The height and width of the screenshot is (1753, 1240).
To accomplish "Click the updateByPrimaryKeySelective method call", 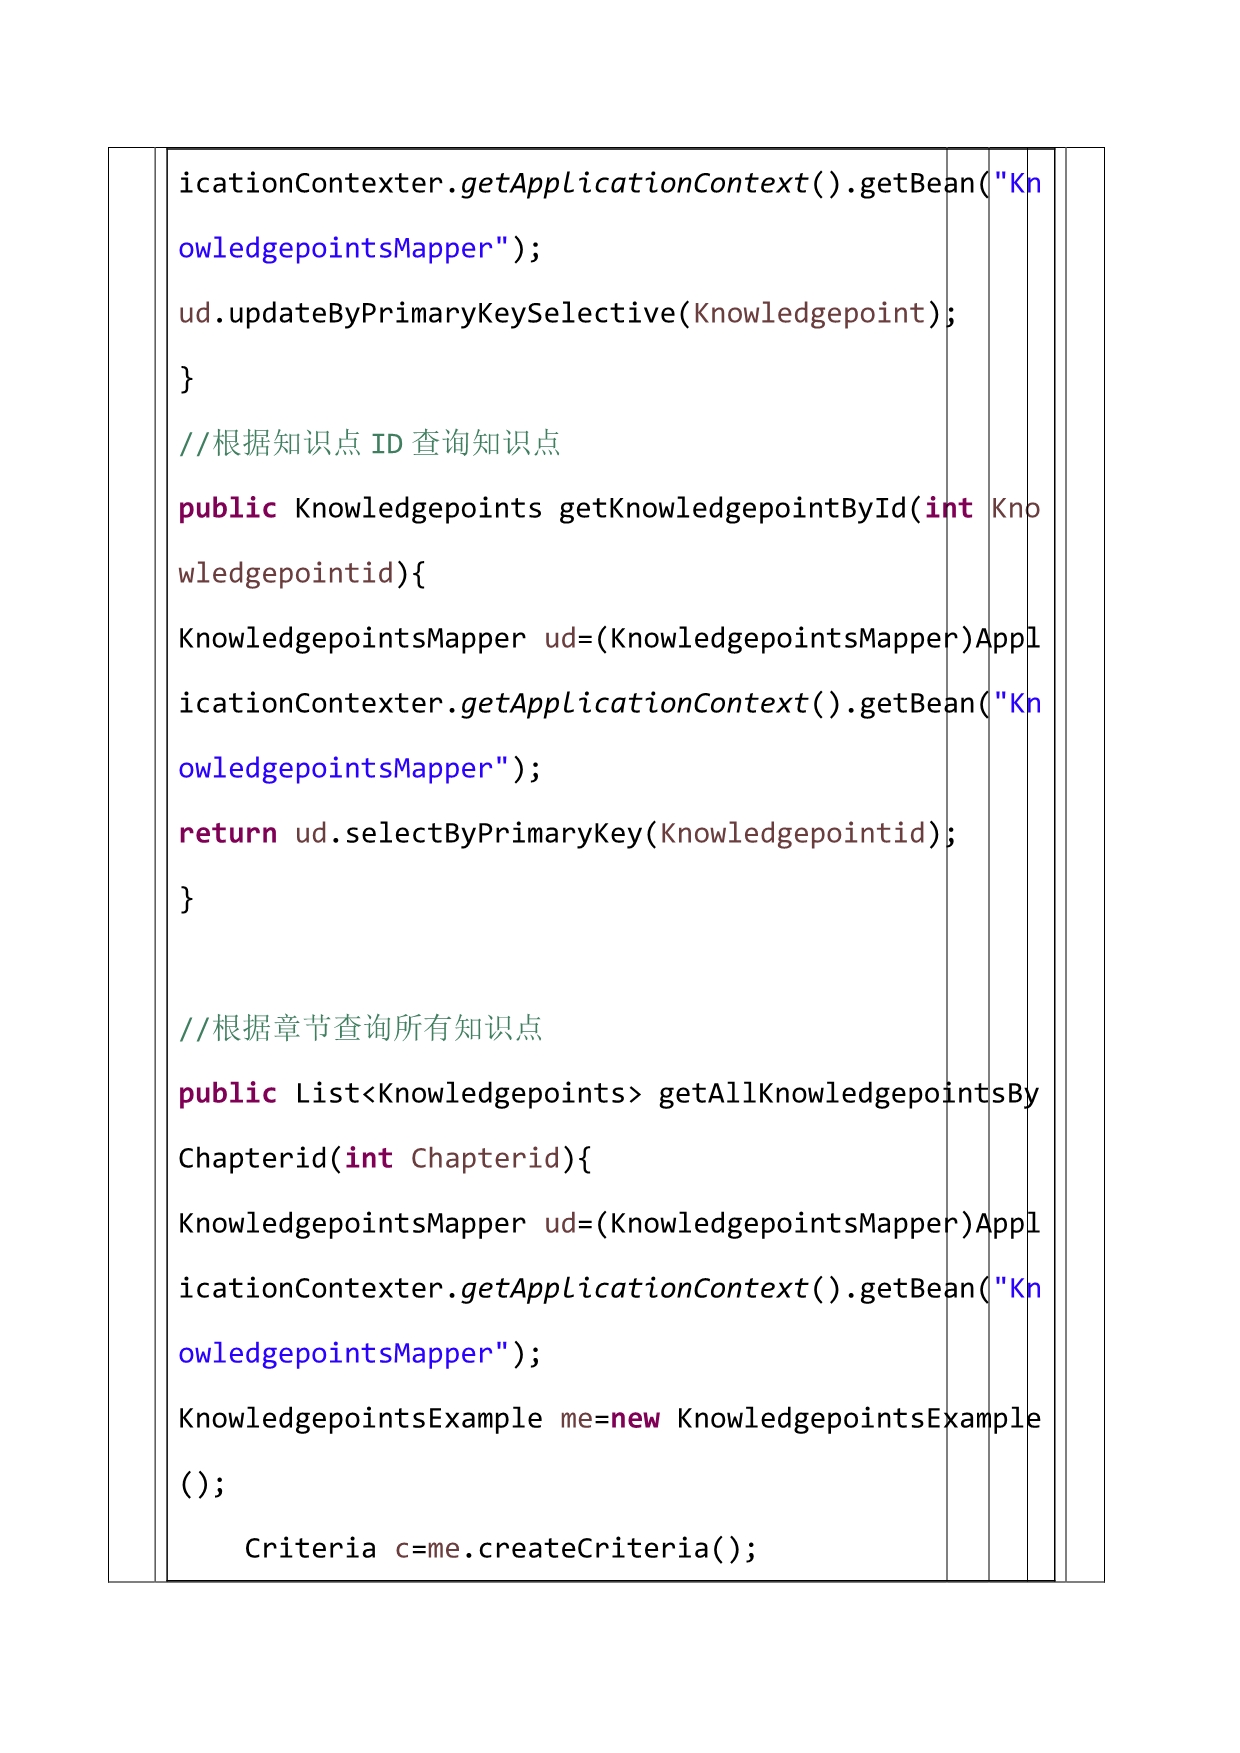I will [452, 314].
